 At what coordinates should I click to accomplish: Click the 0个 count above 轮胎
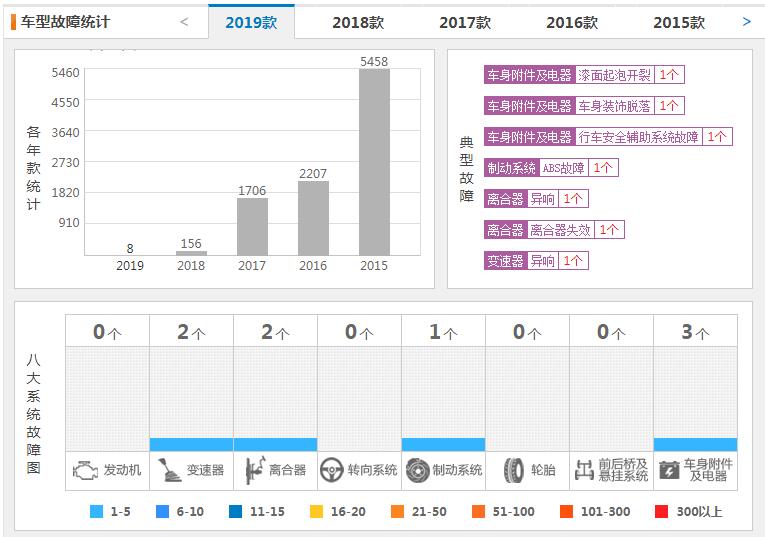527,332
